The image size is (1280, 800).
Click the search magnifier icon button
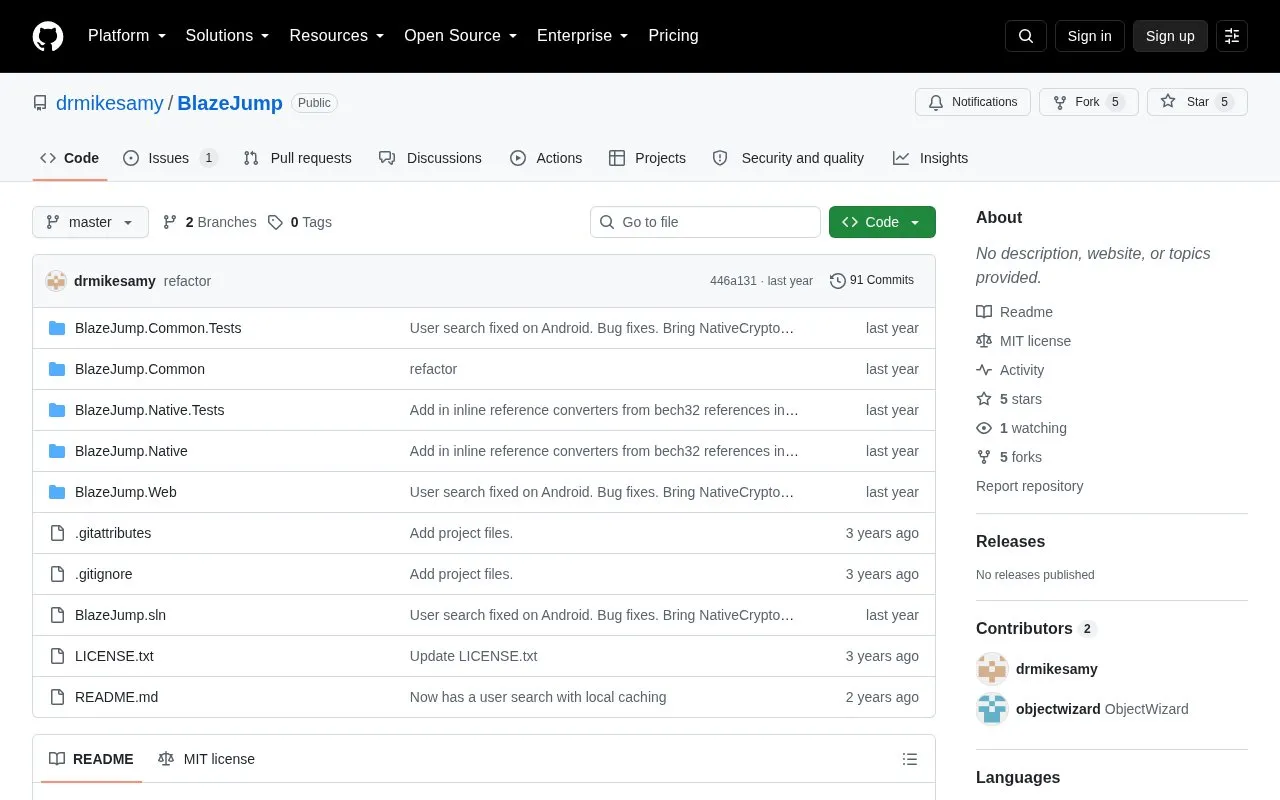1026,36
